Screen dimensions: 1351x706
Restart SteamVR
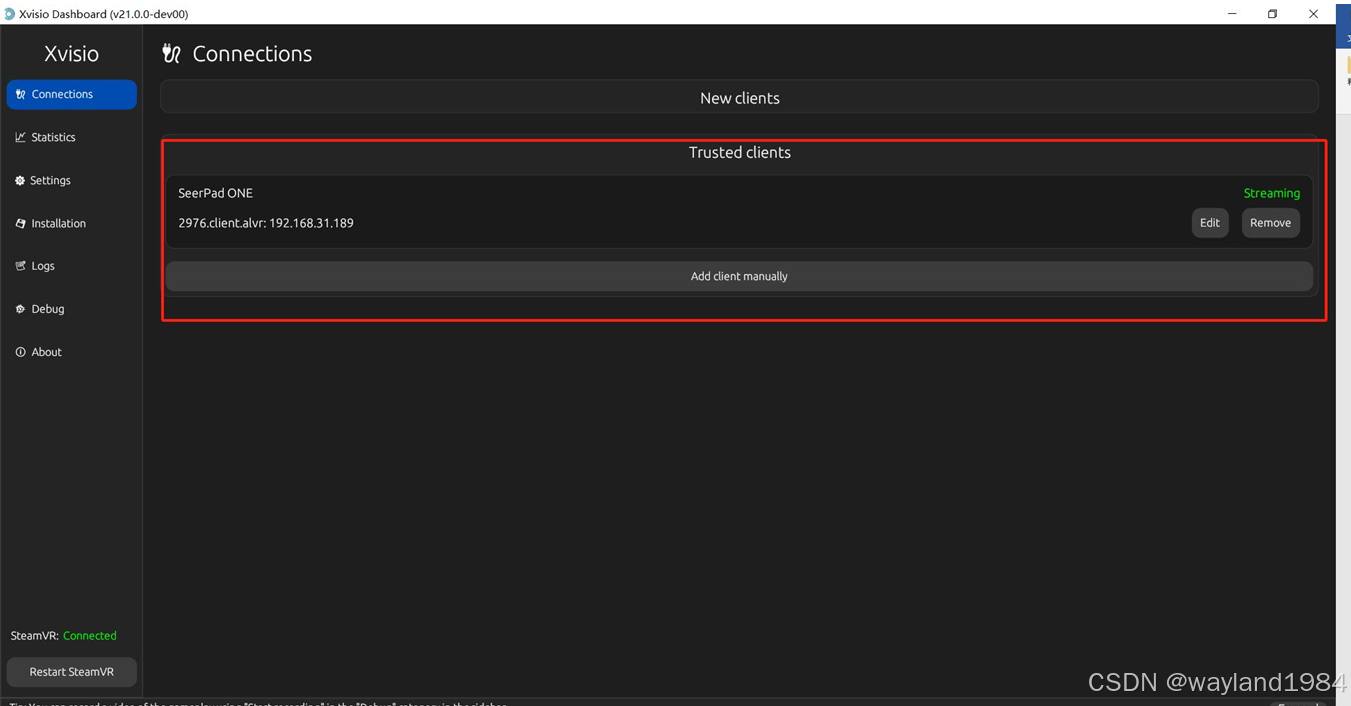(x=71, y=672)
